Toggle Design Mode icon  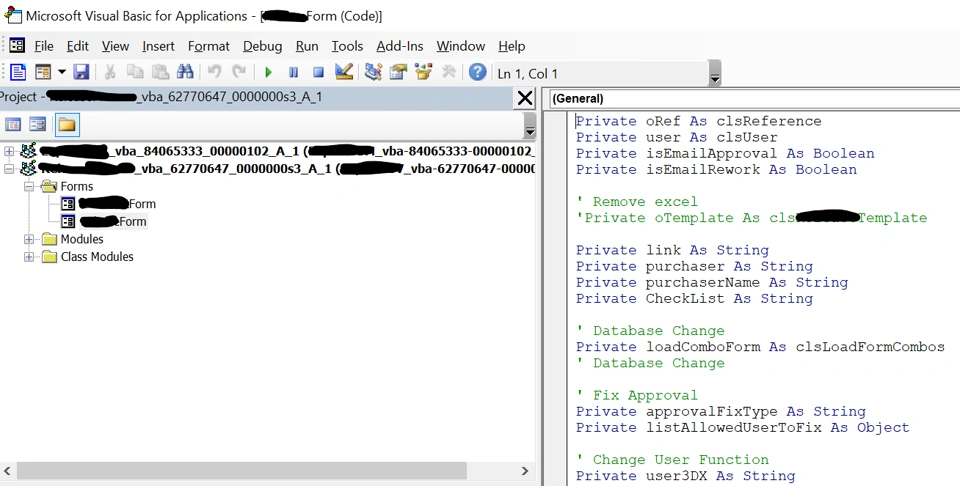[x=344, y=72]
